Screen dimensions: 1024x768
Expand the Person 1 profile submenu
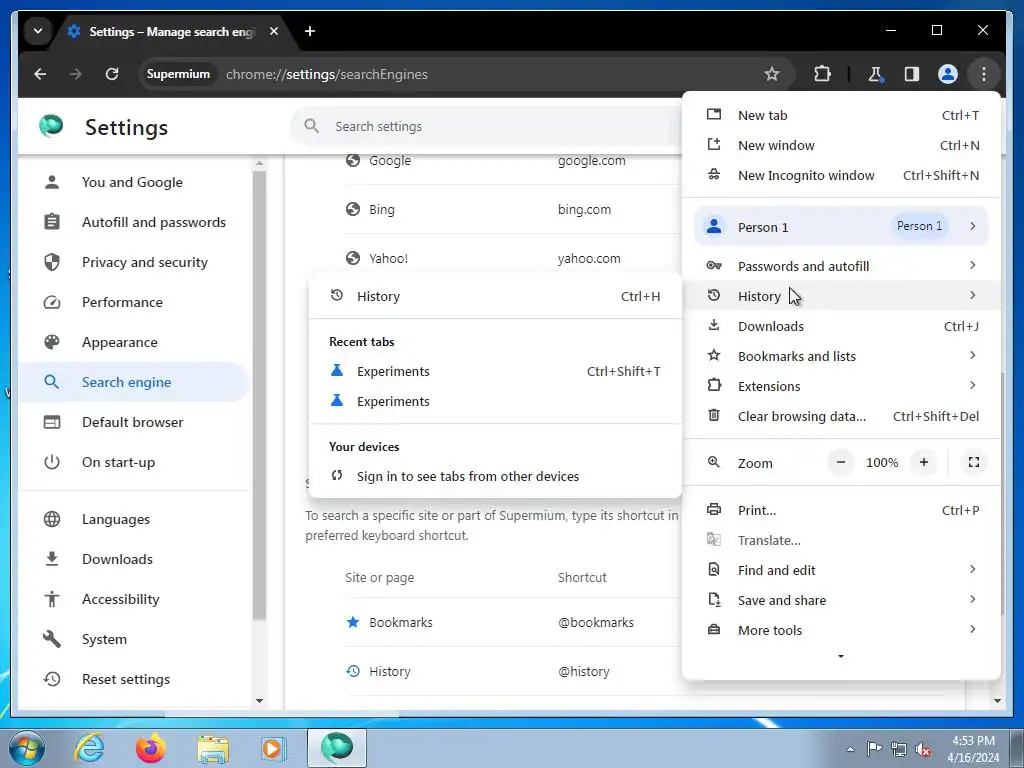tap(841, 227)
